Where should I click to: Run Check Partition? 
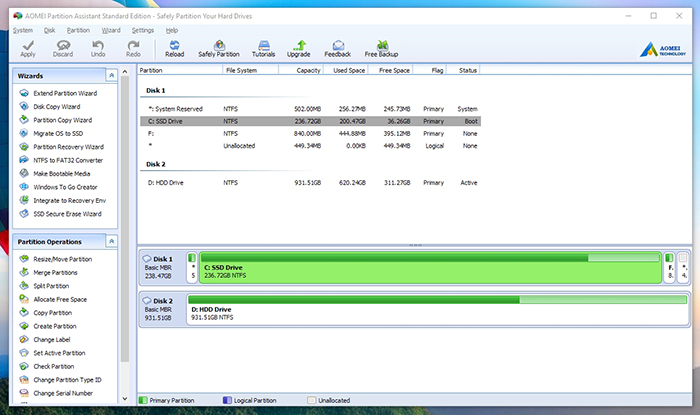pyautogui.click(x=54, y=366)
